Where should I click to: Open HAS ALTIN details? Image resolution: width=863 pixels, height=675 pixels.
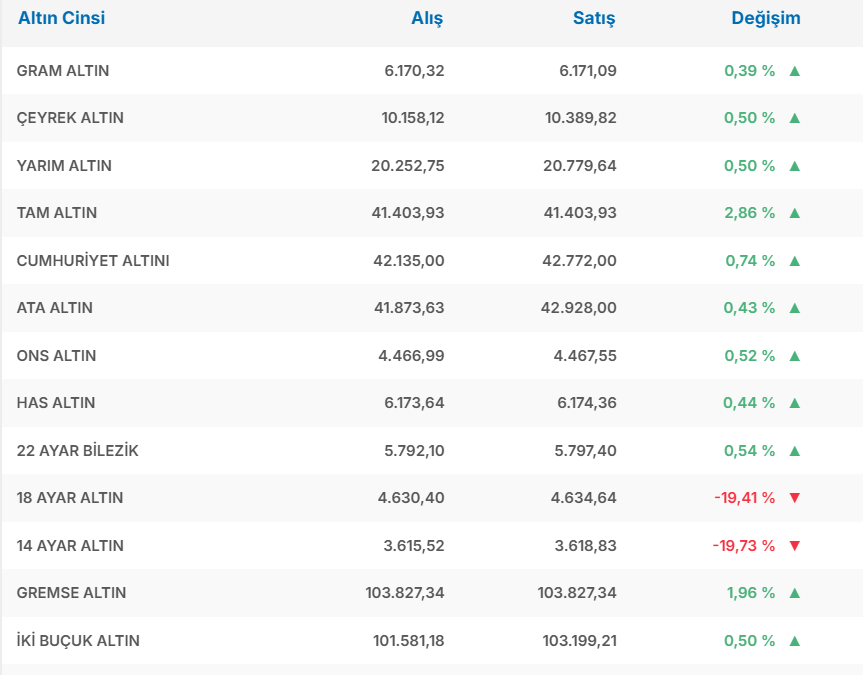56,403
